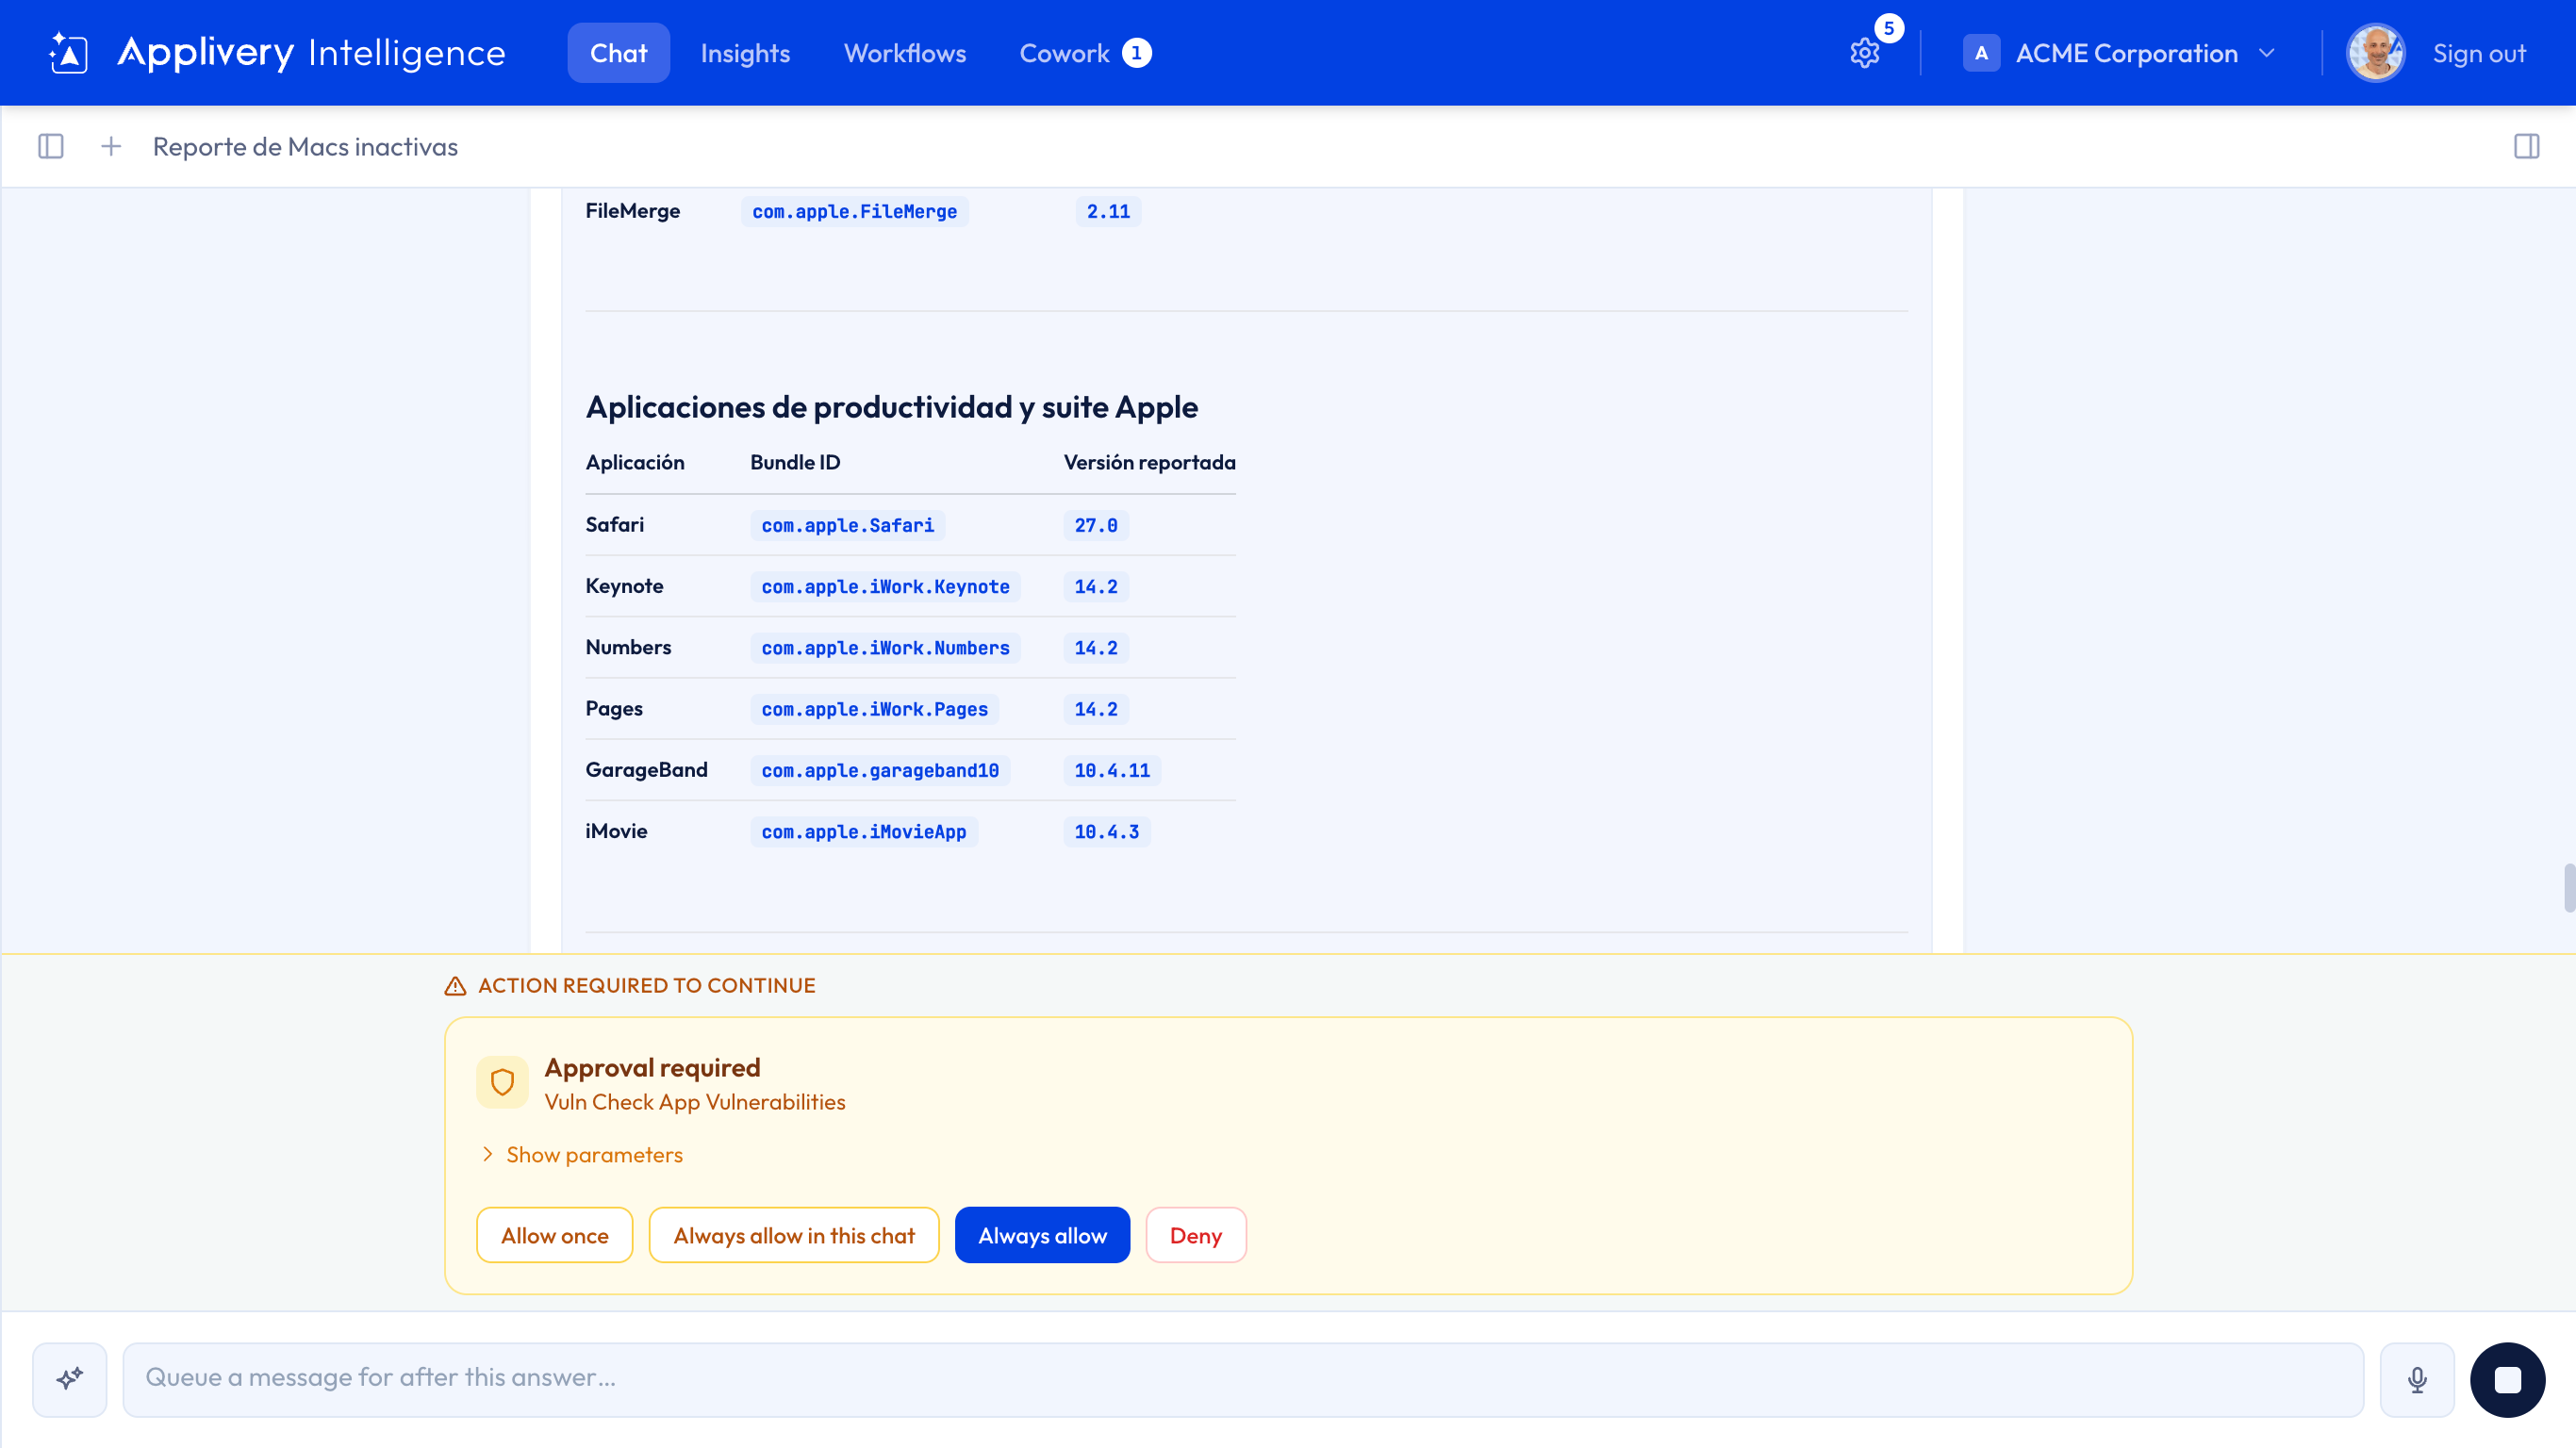This screenshot has width=2576, height=1448.
Task: Click FileMerge version 2.11
Action: tap(1108, 212)
